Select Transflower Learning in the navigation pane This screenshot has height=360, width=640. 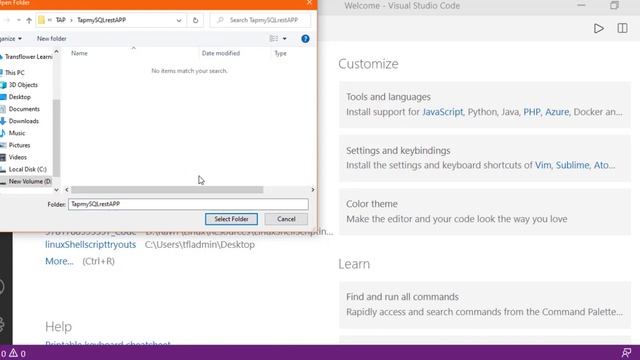click(26, 57)
